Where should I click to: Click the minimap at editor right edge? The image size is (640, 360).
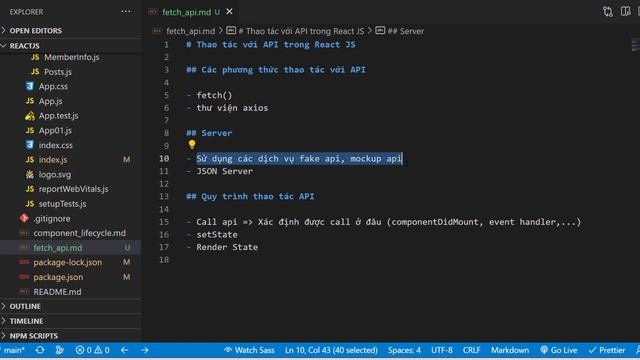point(635,45)
